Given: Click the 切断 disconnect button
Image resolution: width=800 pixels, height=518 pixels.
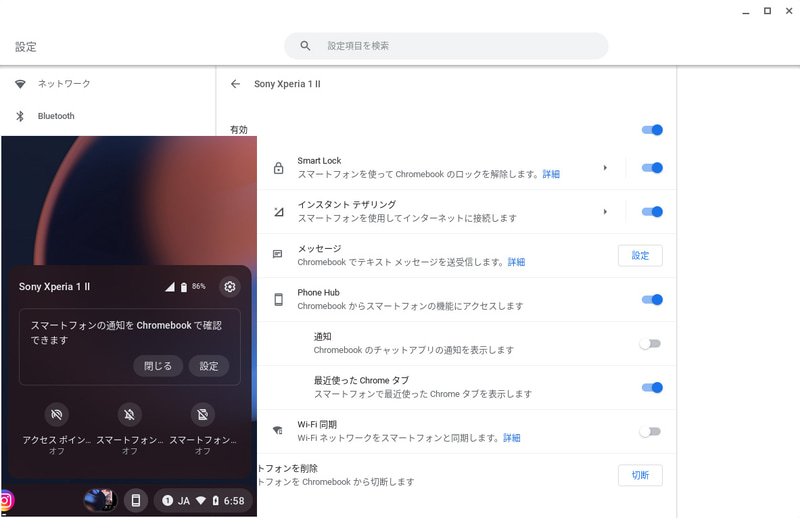Looking at the screenshot, I should coord(640,476).
